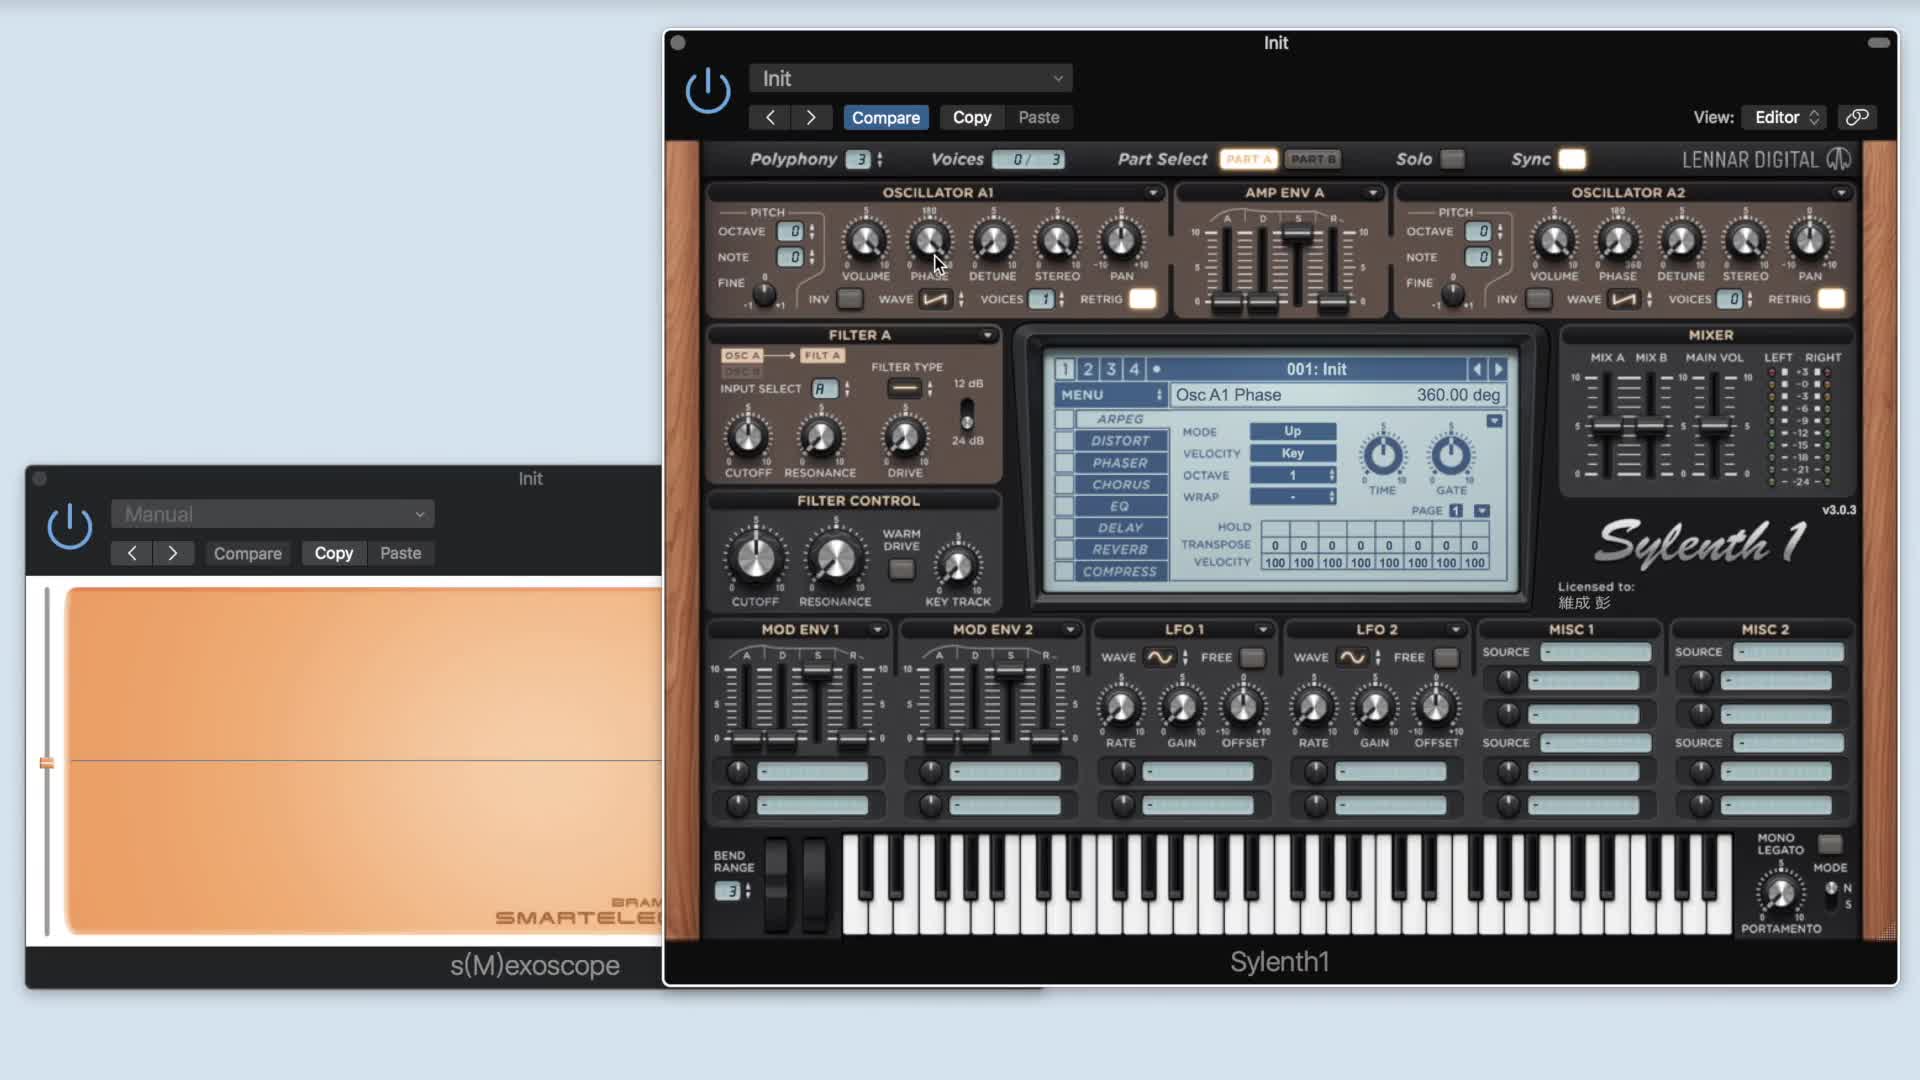Click the s(M)exoscope power icon

coord(70,526)
